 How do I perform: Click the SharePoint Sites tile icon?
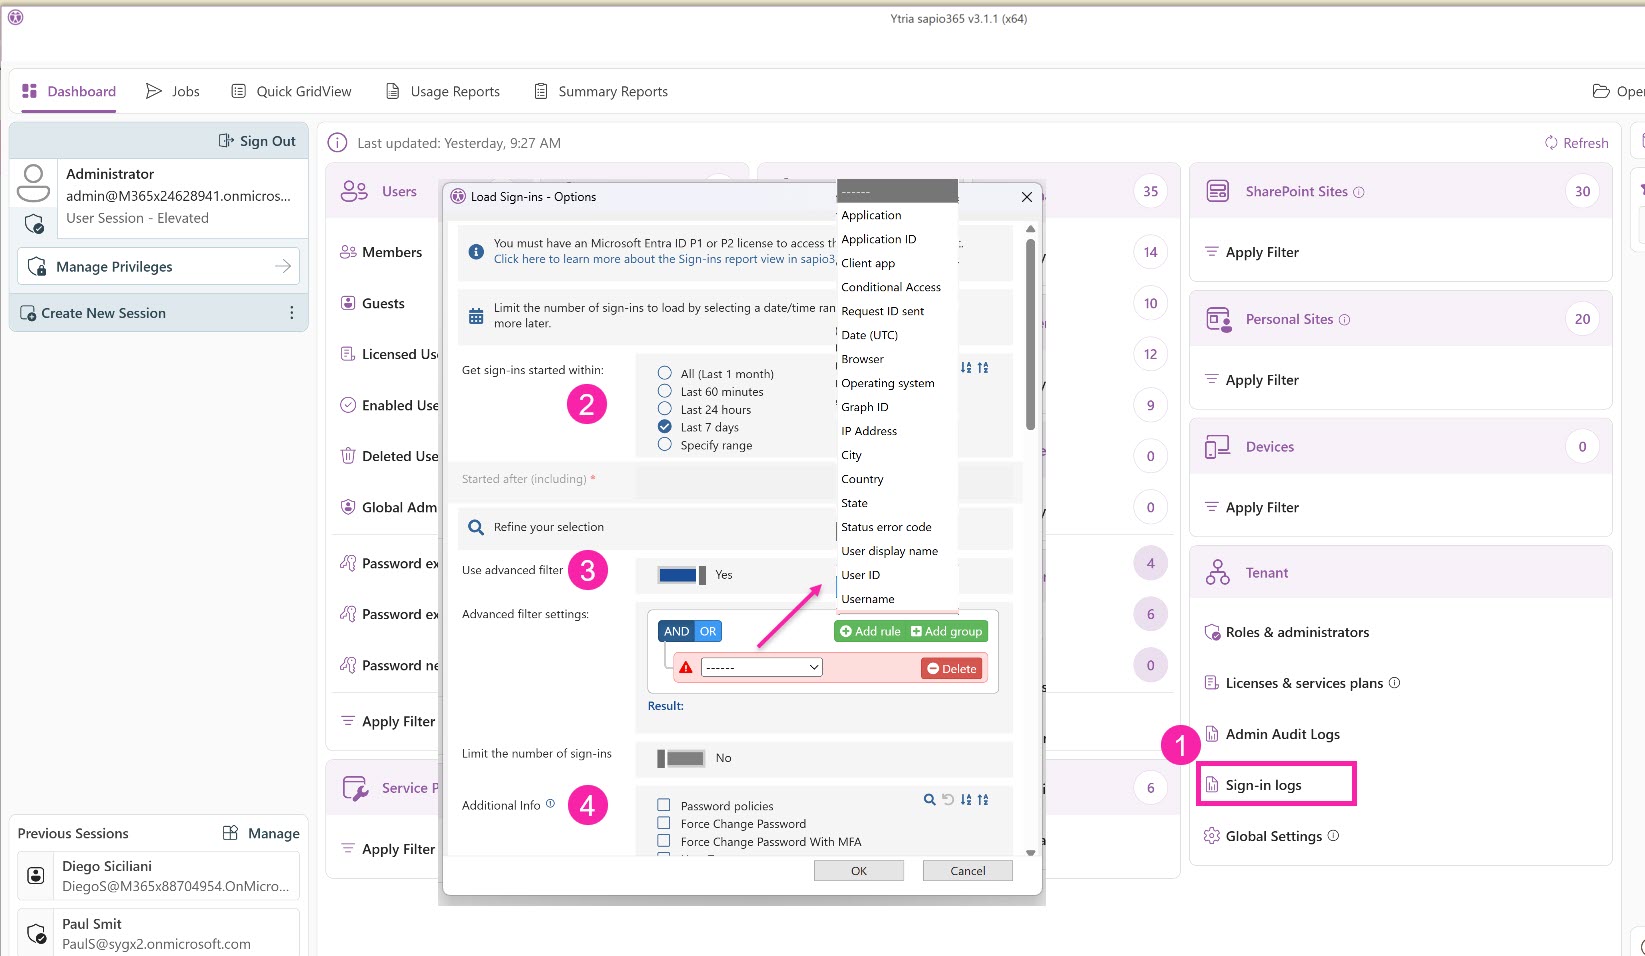(1217, 191)
